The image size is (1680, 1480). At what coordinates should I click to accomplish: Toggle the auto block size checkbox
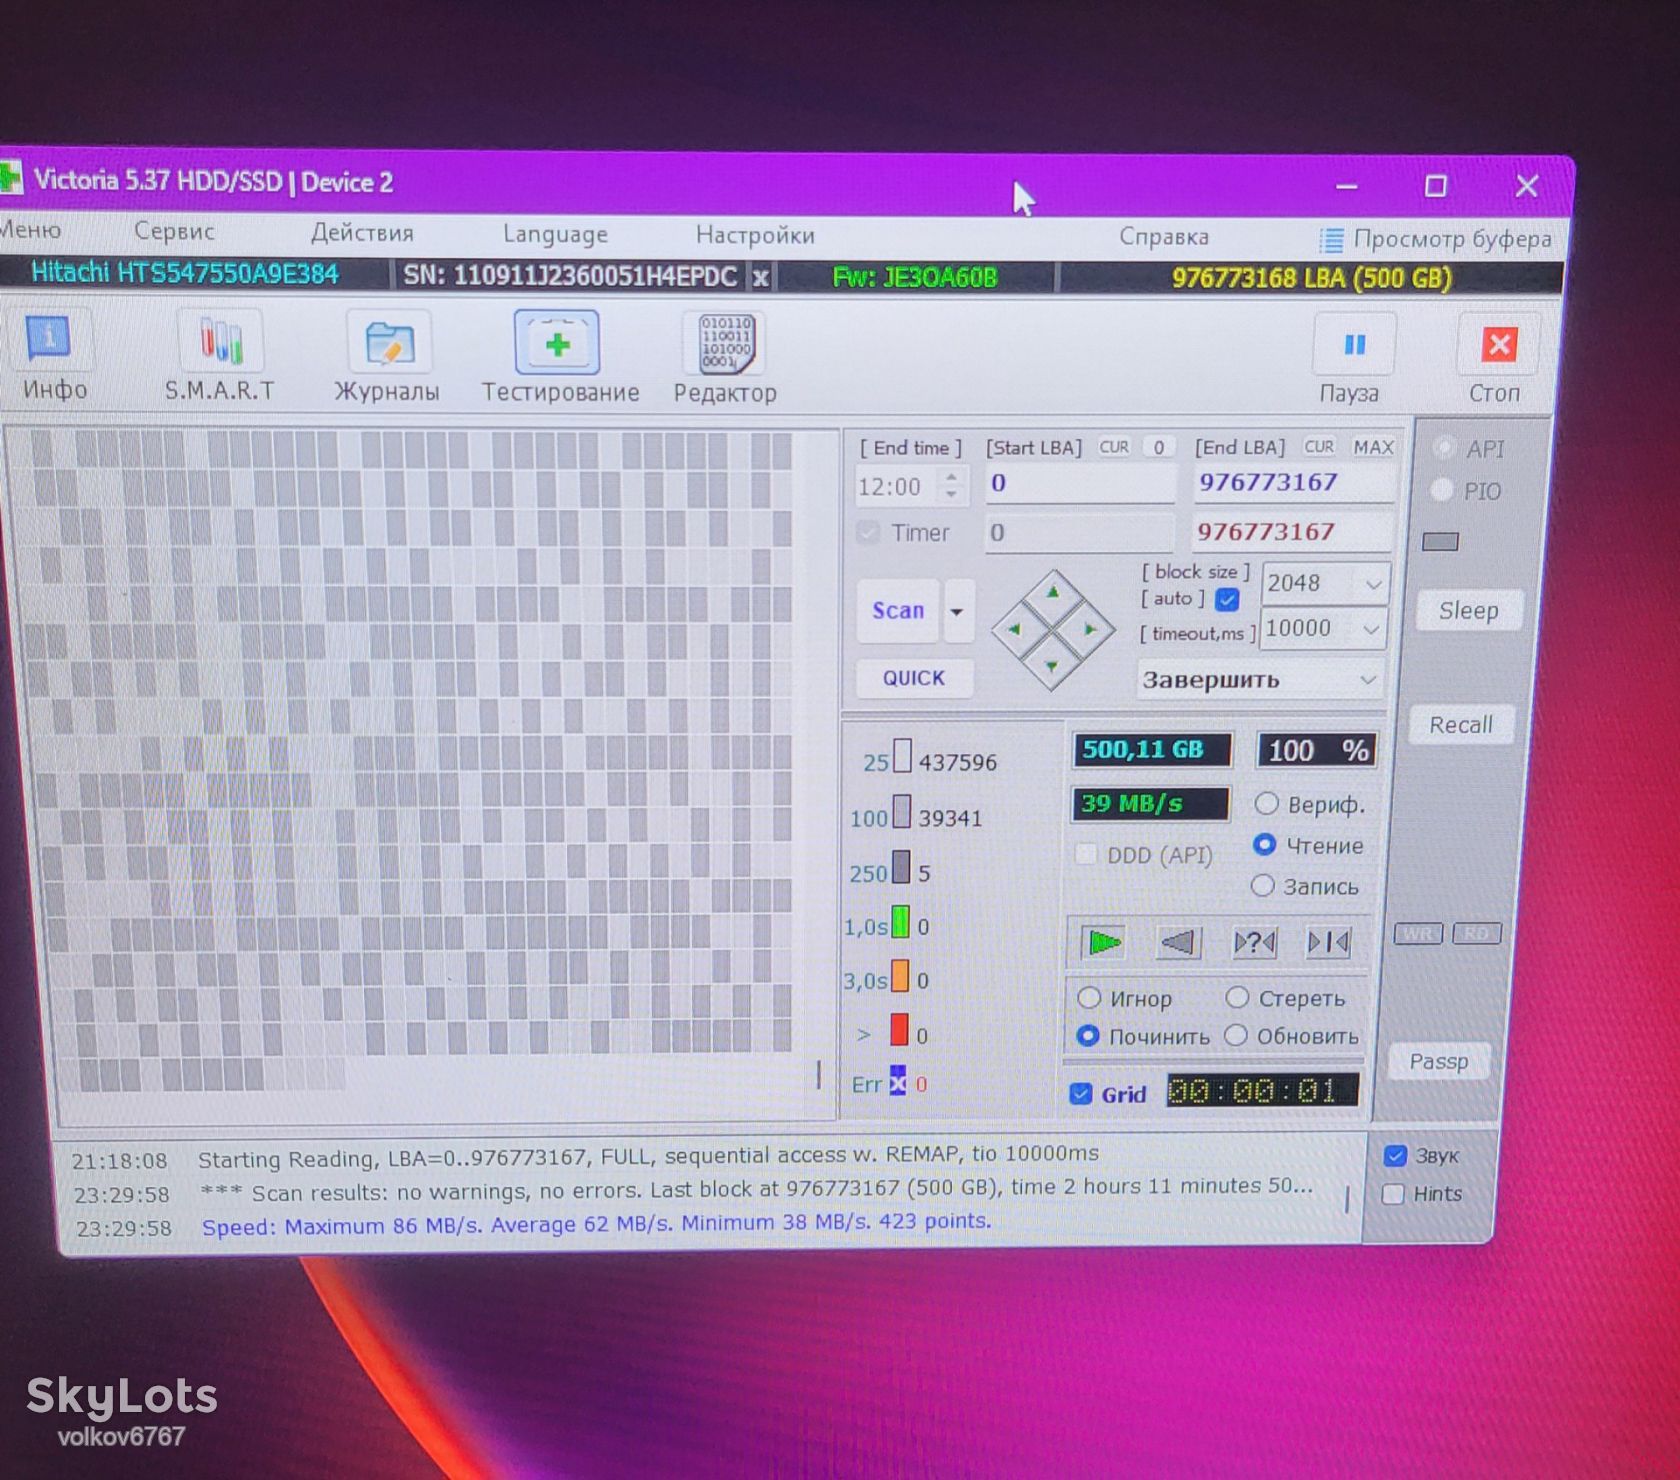(1227, 599)
